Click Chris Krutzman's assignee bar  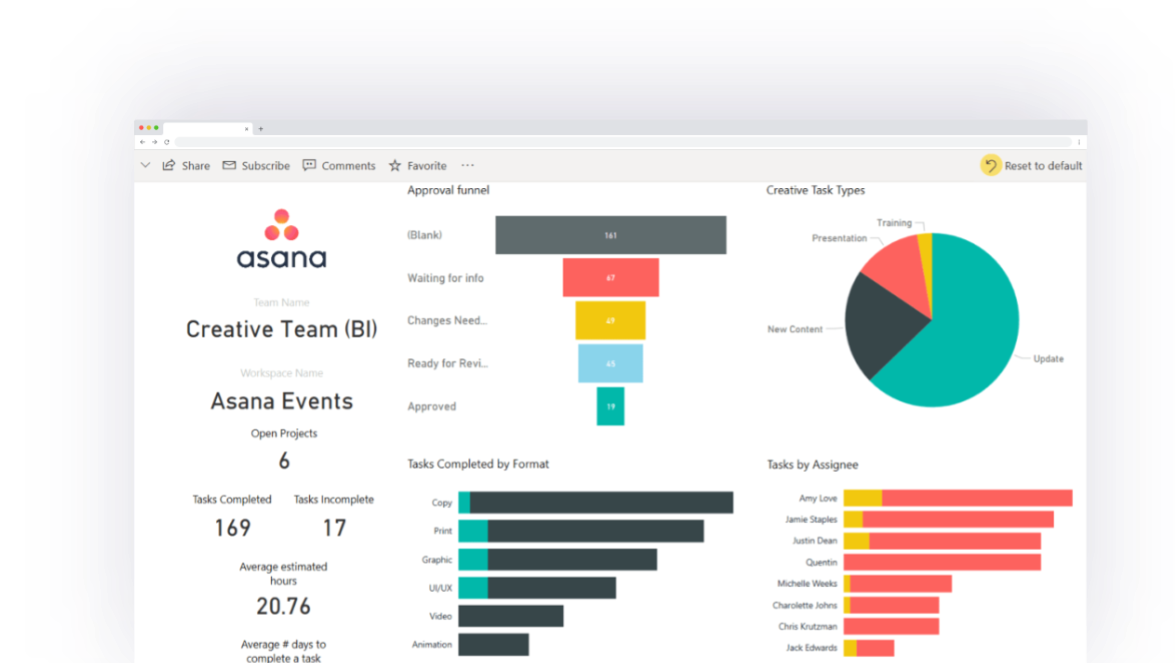pyautogui.click(x=891, y=626)
